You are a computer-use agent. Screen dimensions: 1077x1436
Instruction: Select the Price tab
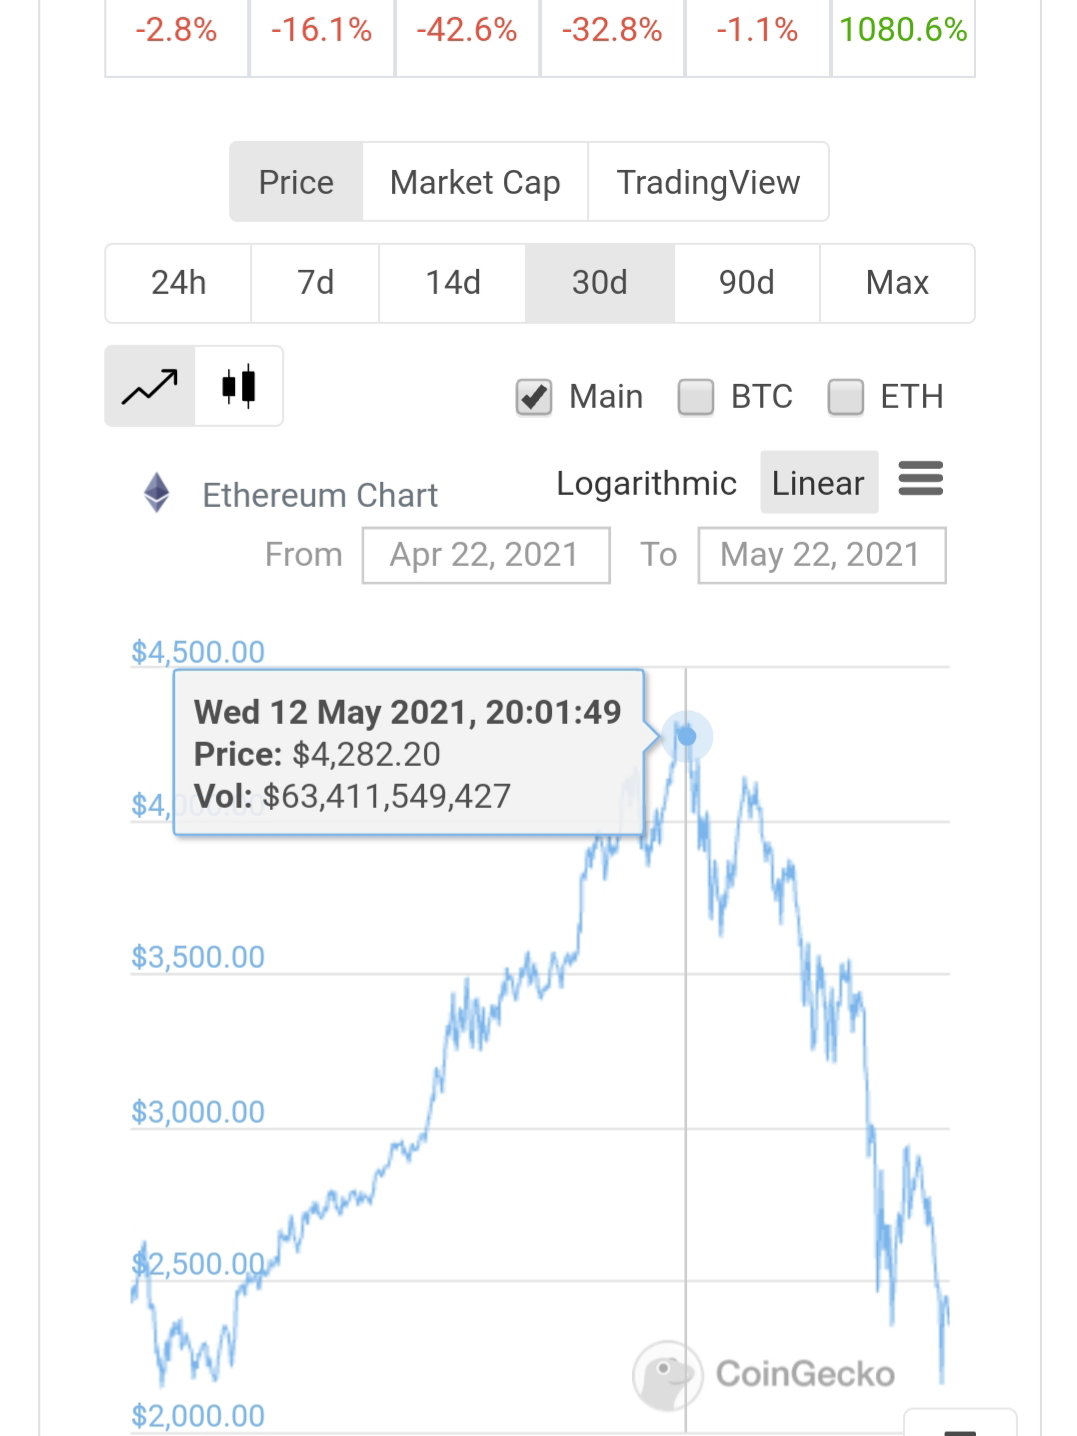pos(296,182)
